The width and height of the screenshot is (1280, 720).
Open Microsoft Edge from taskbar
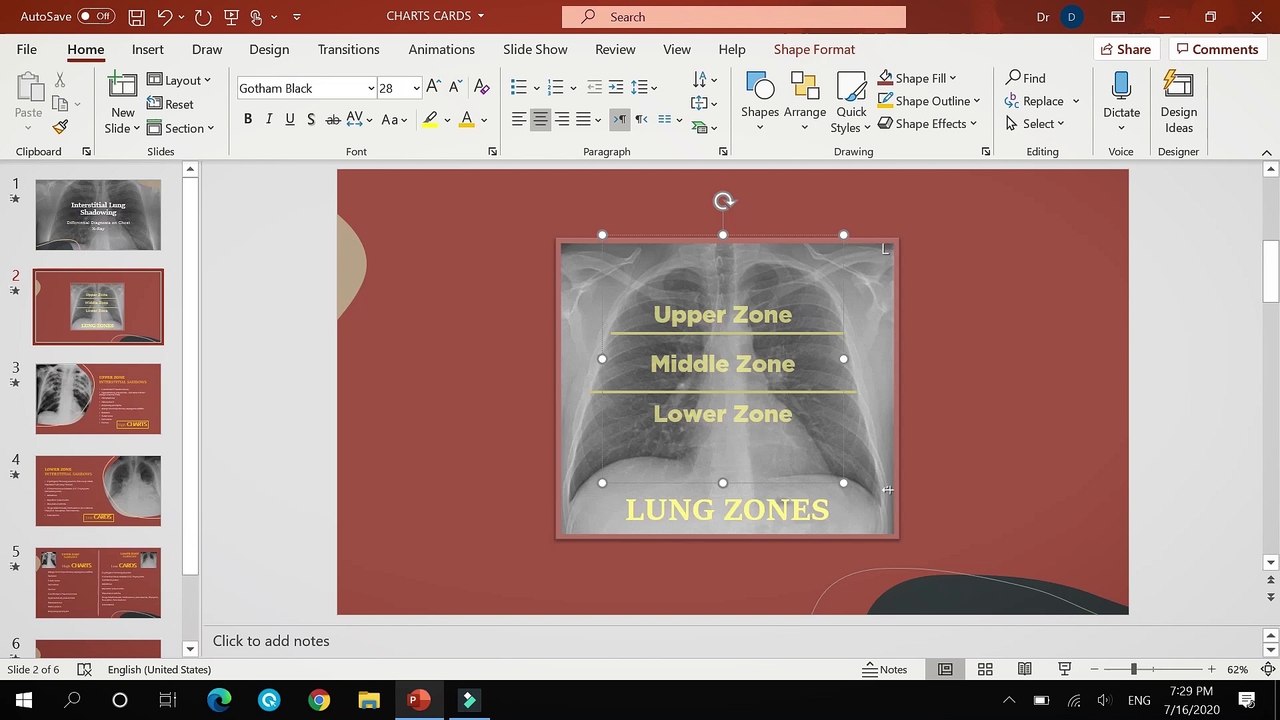click(219, 700)
